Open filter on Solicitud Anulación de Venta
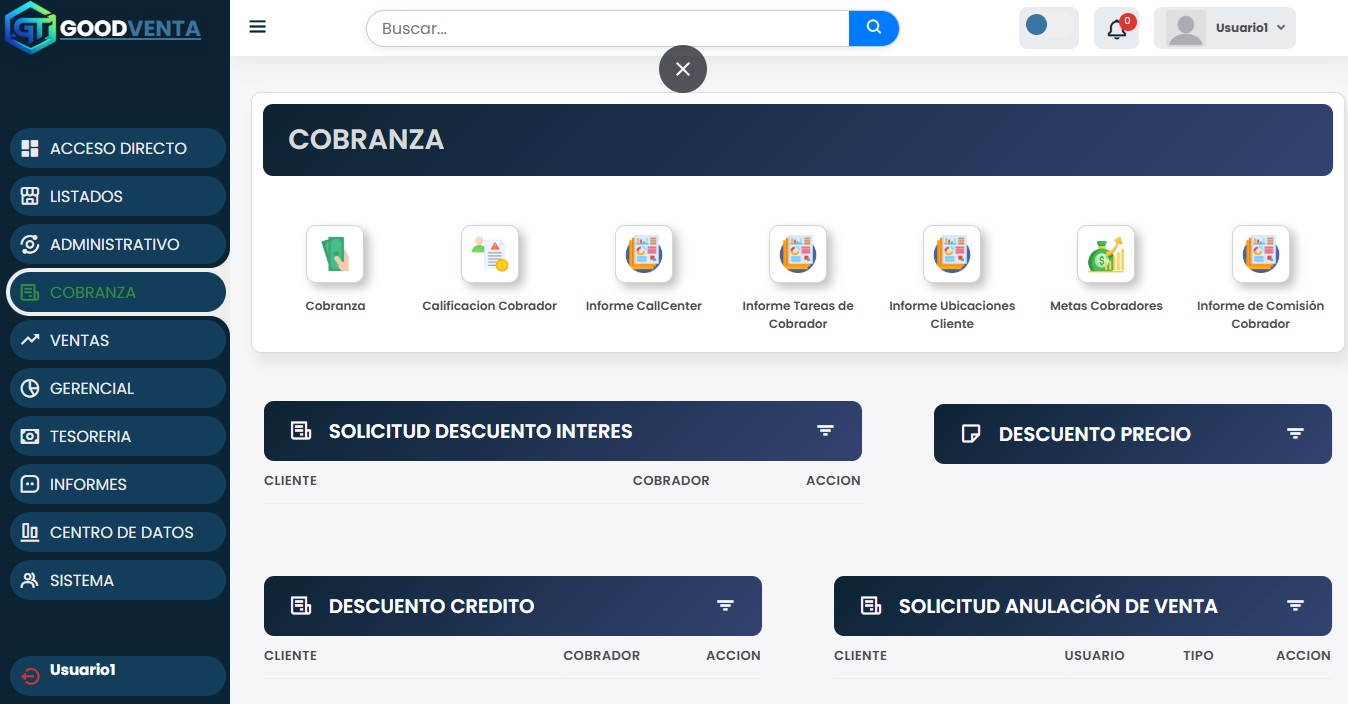 [x=1295, y=606]
